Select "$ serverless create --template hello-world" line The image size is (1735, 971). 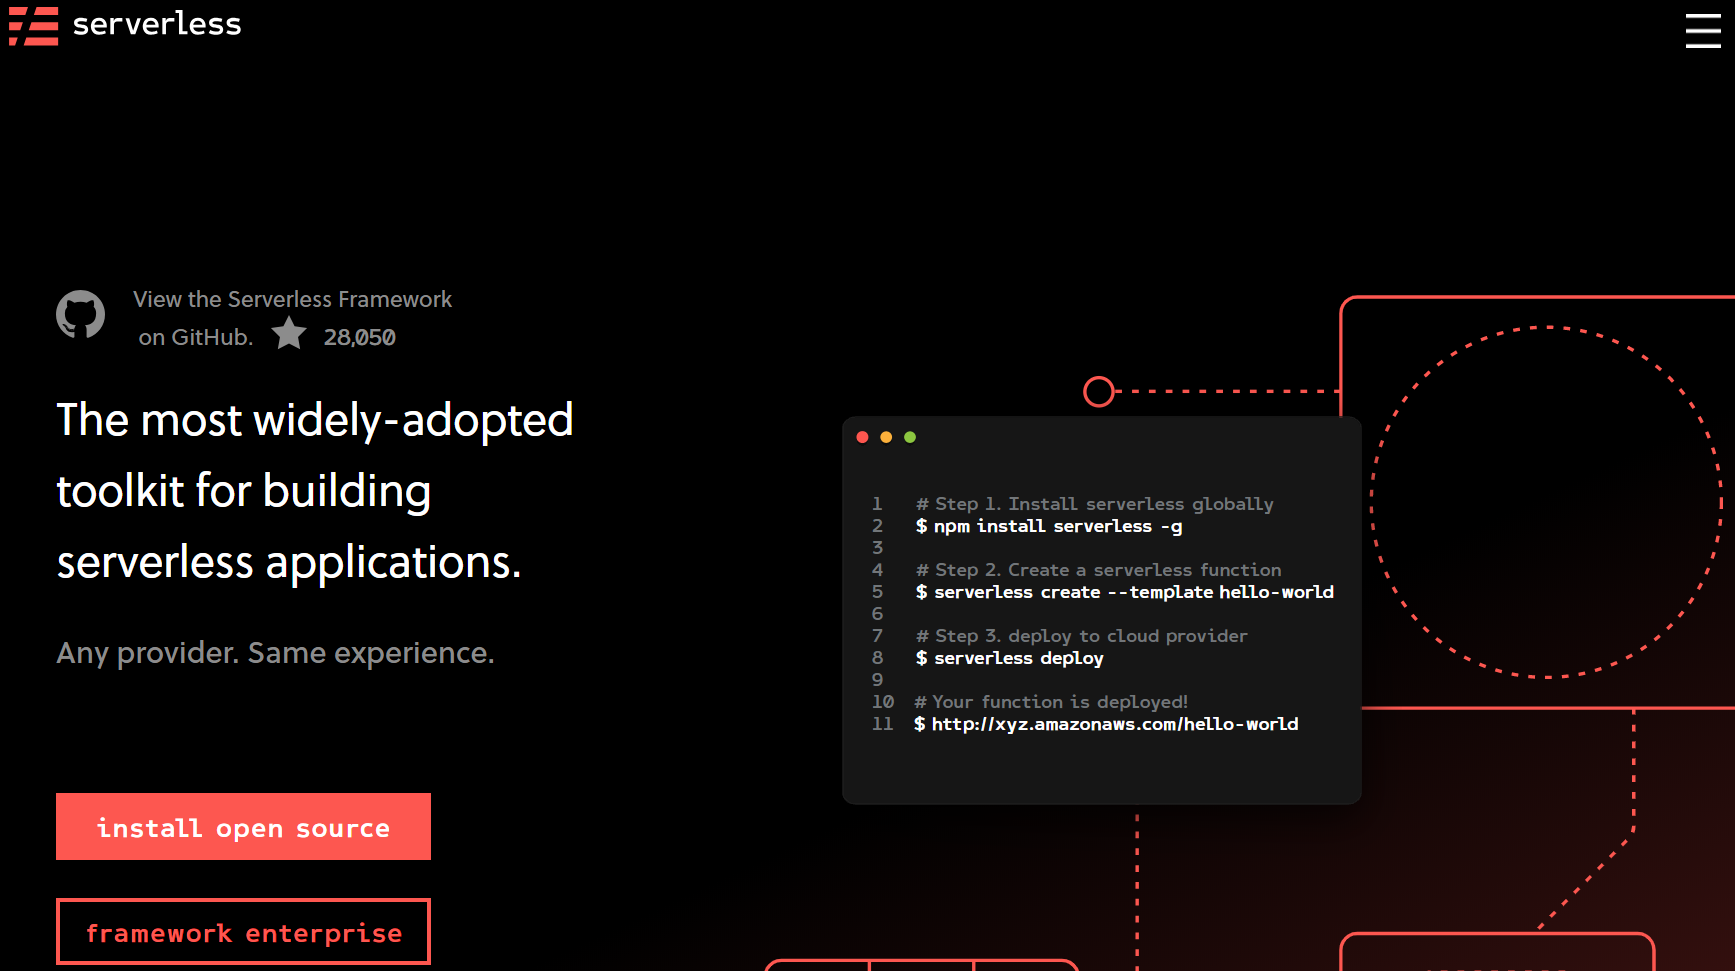point(1124,592)
